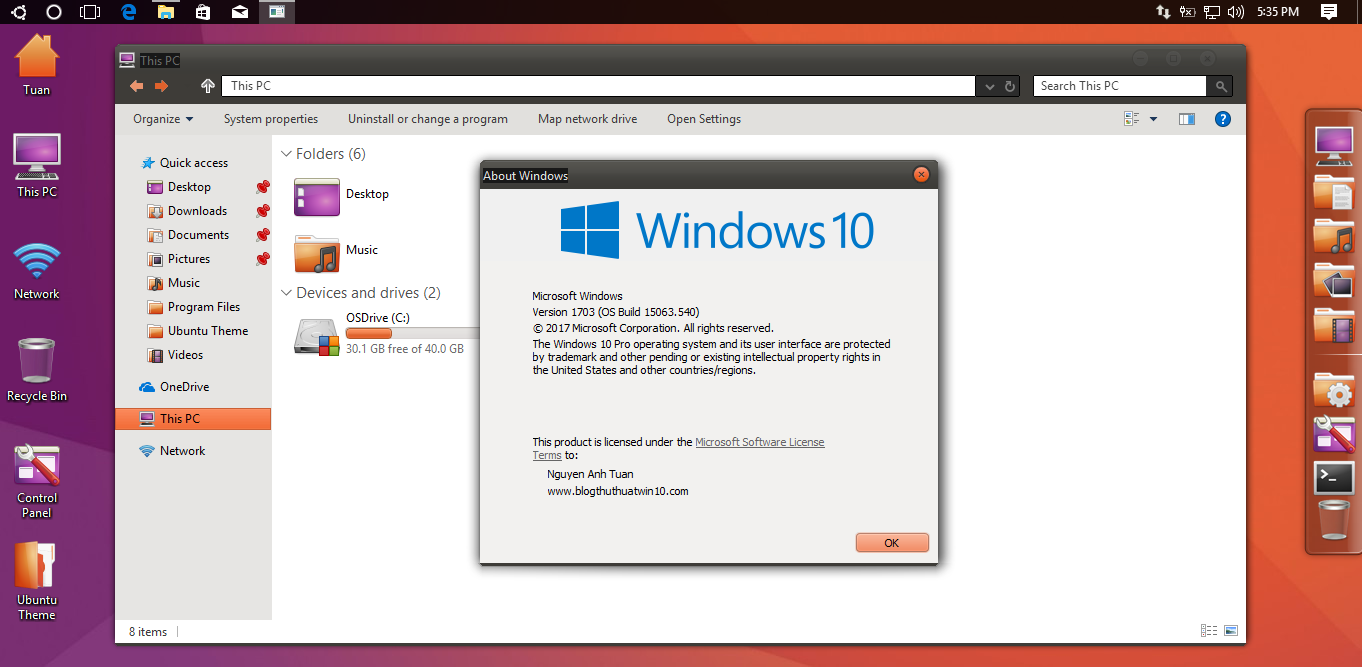The image size is (1362, 667).
Task: Open the Mail app from the taskbar
Action: pyautogui.click(x=240, y=11)
